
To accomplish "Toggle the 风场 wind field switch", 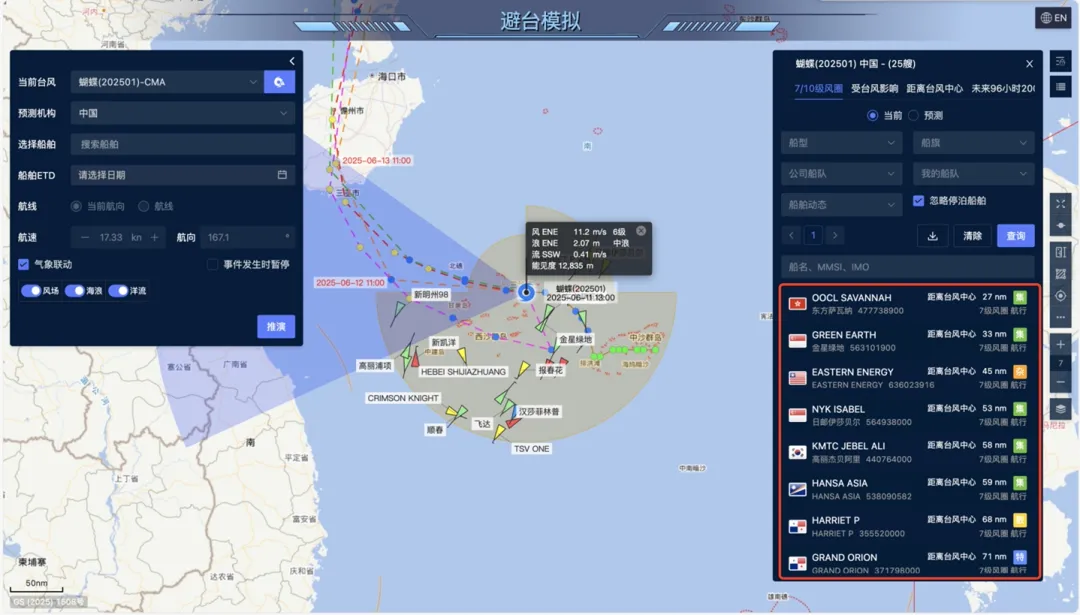I will (x=30, y=291).
